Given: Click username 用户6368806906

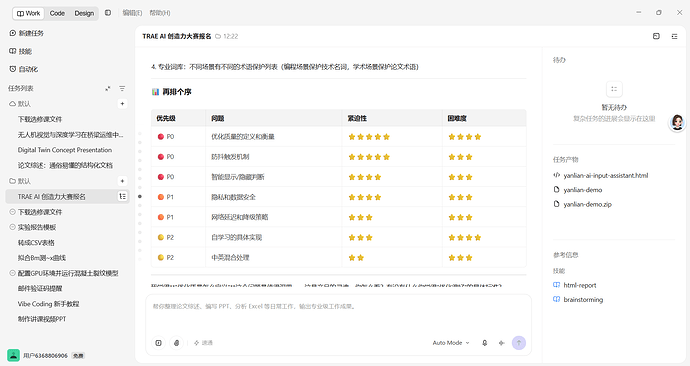Looking at the screenshot, I should pos(45,355).
